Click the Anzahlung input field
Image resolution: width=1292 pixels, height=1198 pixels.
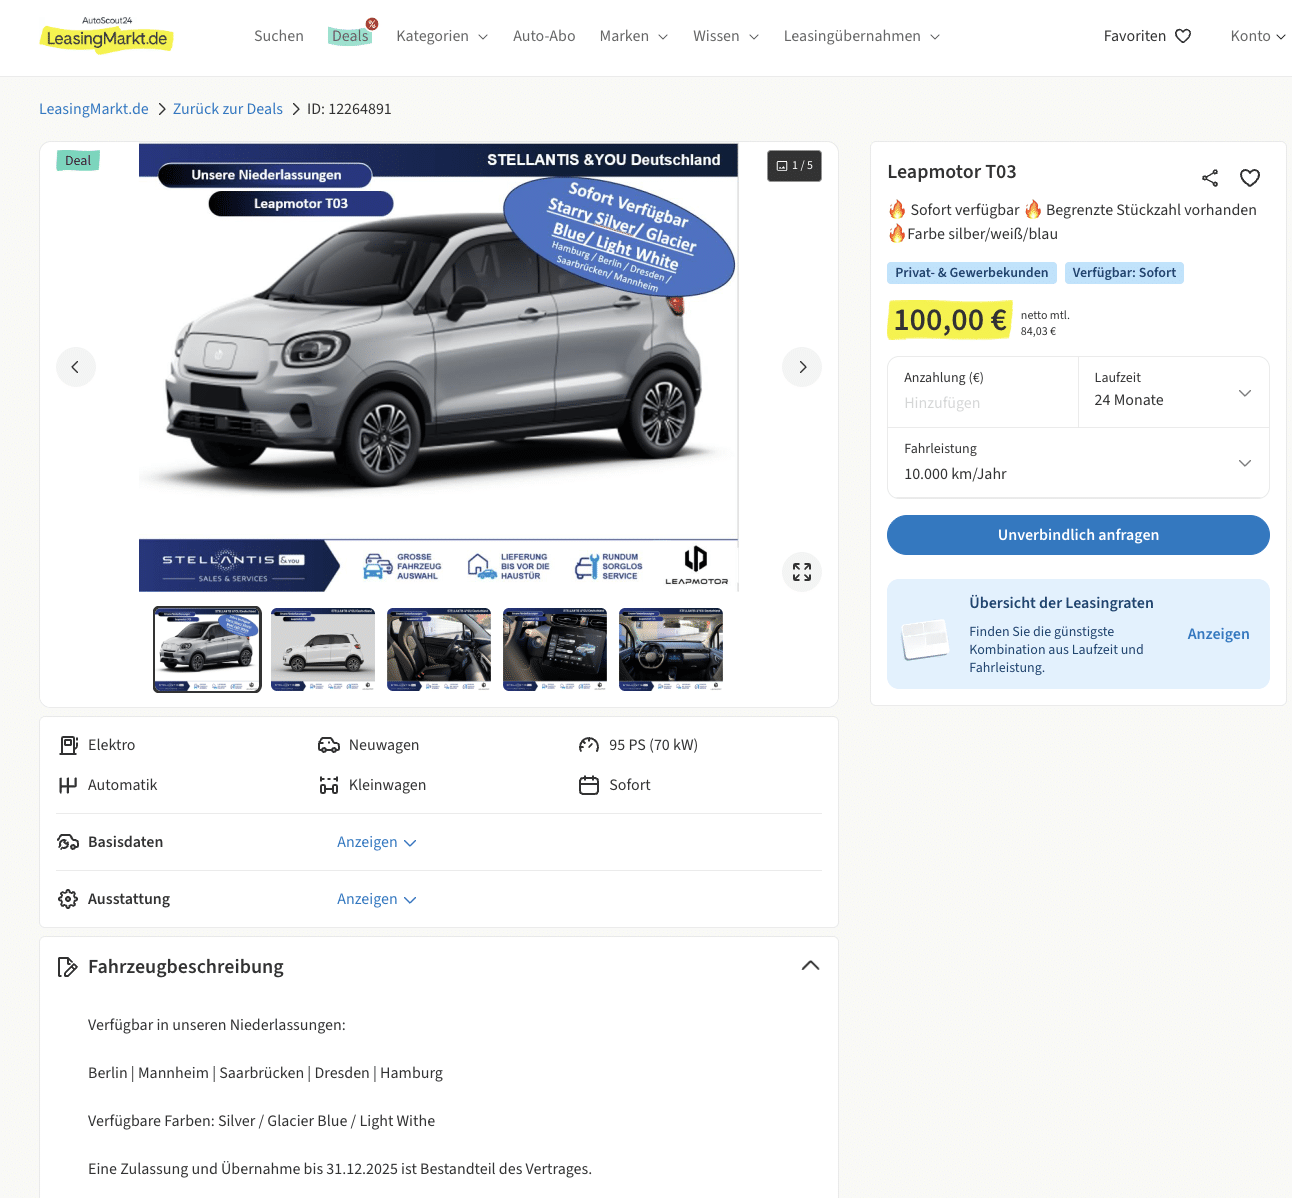[x=982, y=403]
